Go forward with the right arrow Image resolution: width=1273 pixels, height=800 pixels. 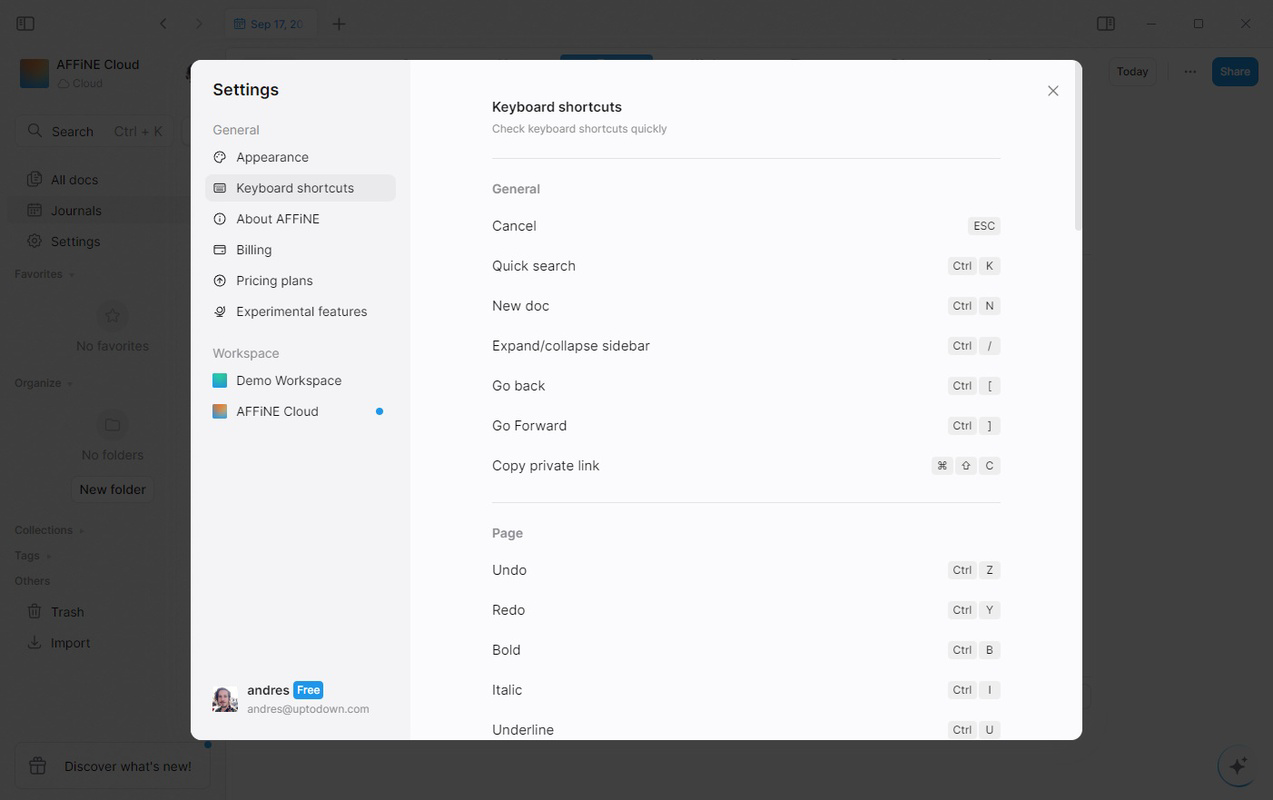pyautogui.click(x=198, y=24)
